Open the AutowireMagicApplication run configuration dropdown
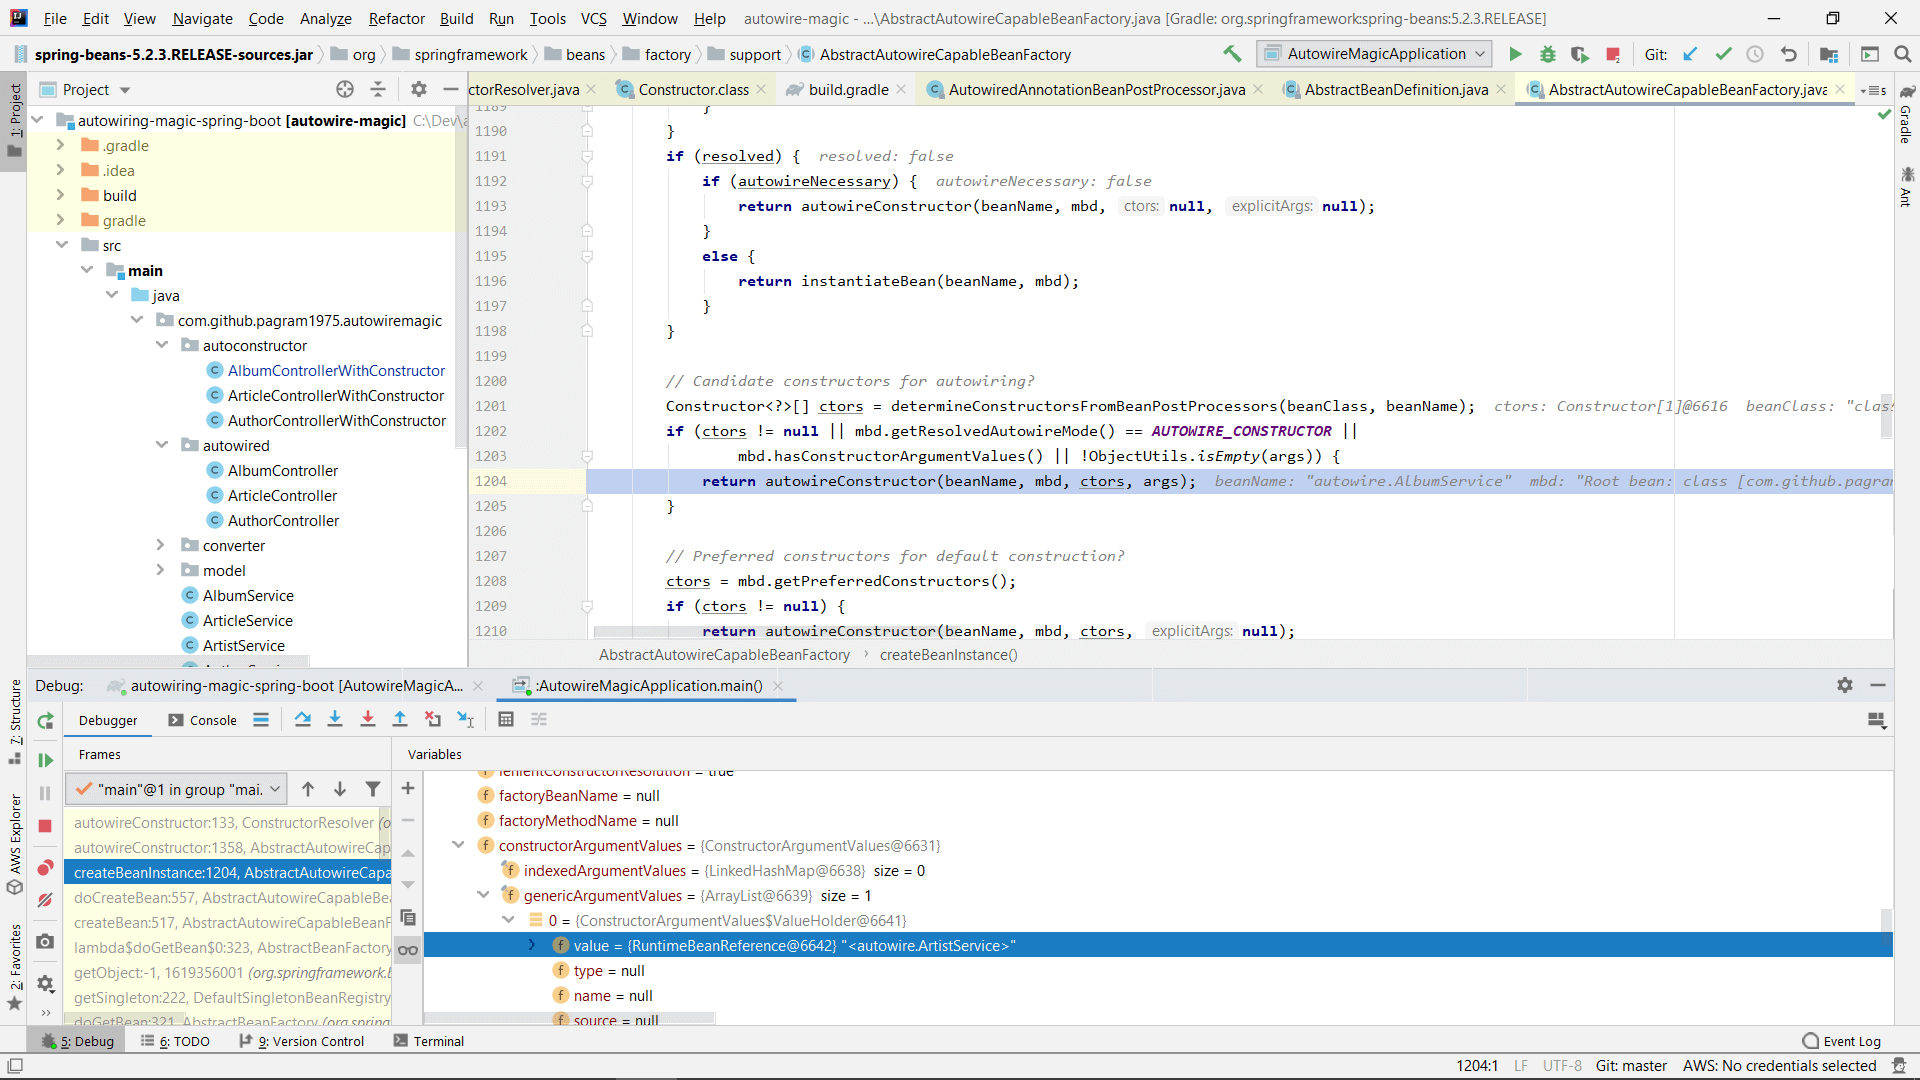Viewport: 1920px width, 1080px height. (1373, 54)
